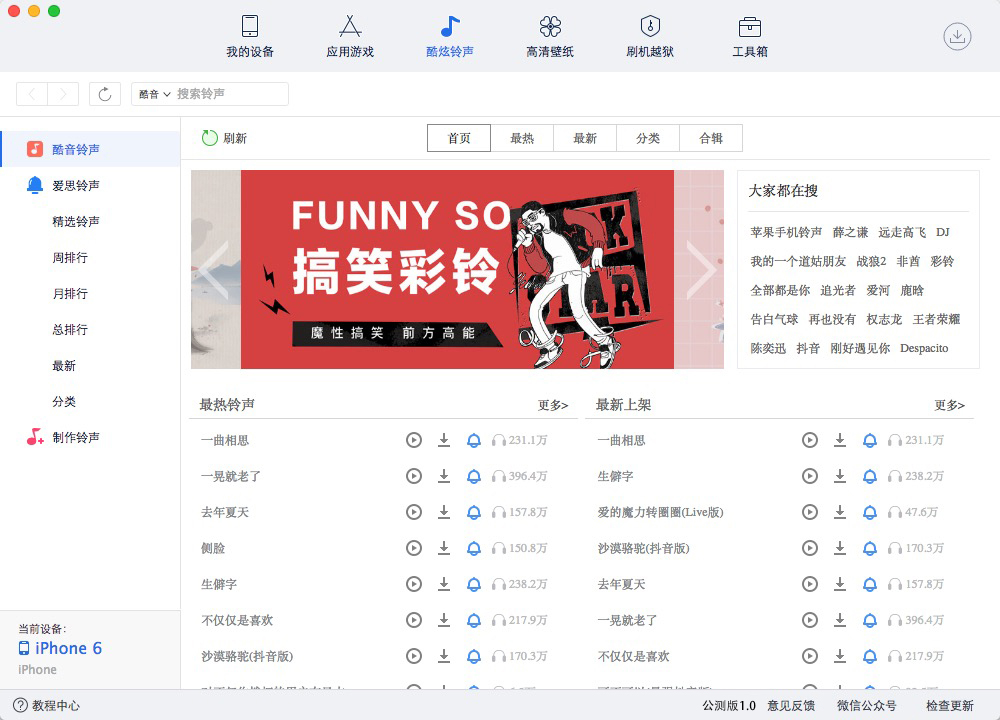Open 更多 list under 最热铃声

pyautogui.click(x=553, y=403)
